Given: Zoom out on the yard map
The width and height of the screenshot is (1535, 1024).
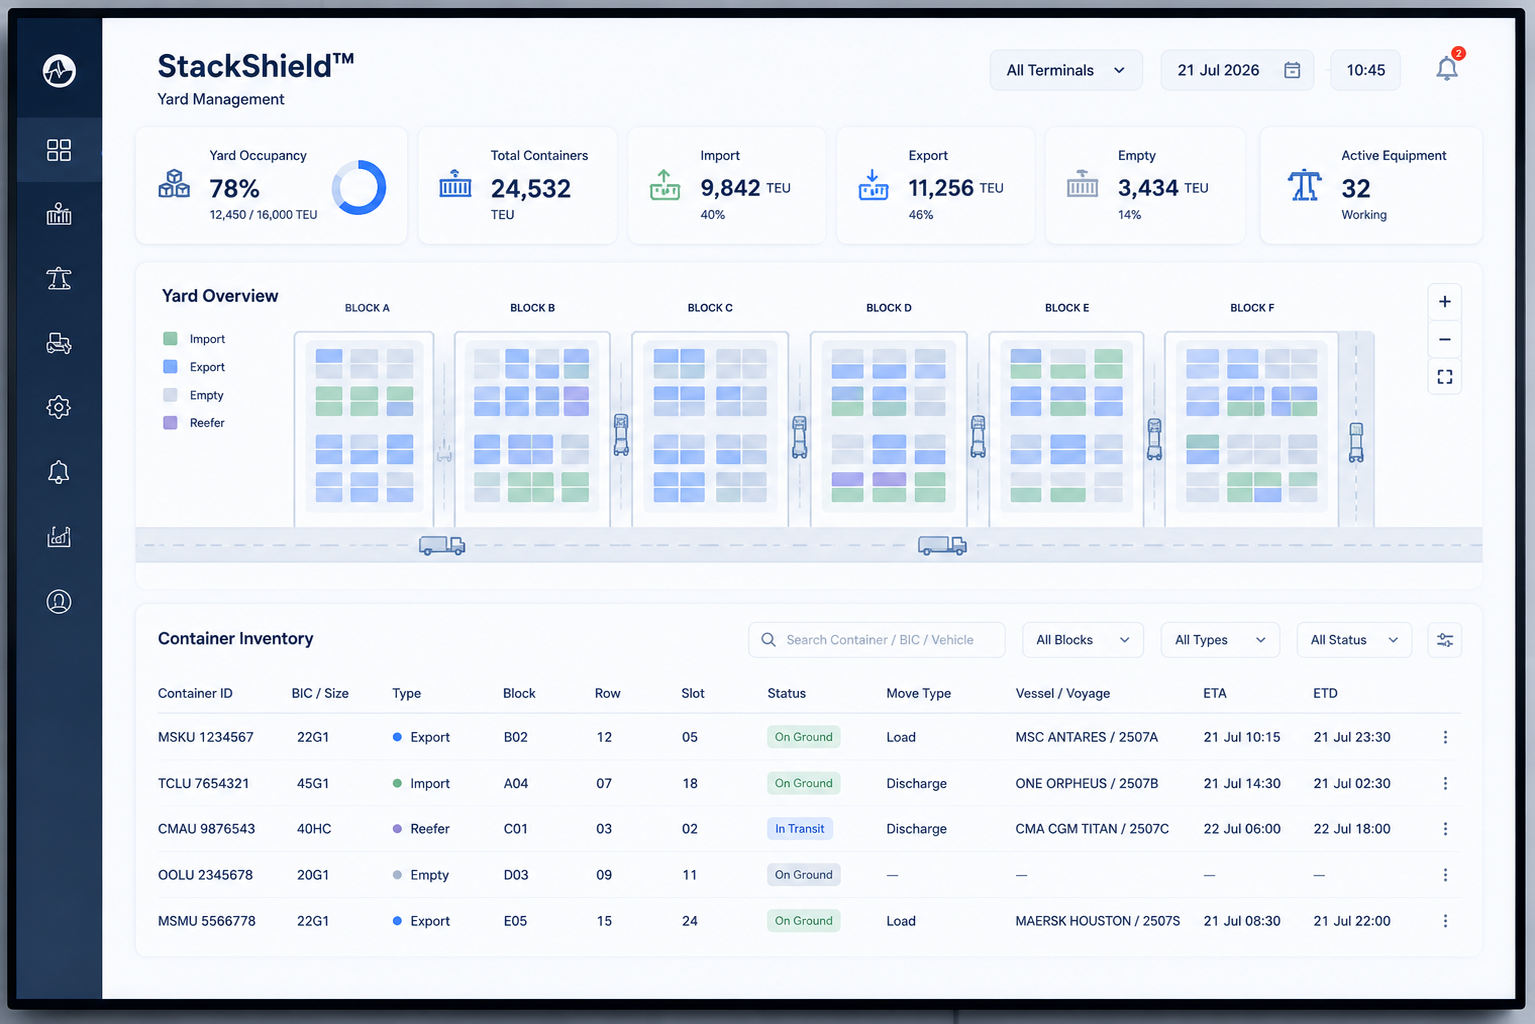Looking at the screenshot, I should pyautogui.click(x=1445, y=339).
